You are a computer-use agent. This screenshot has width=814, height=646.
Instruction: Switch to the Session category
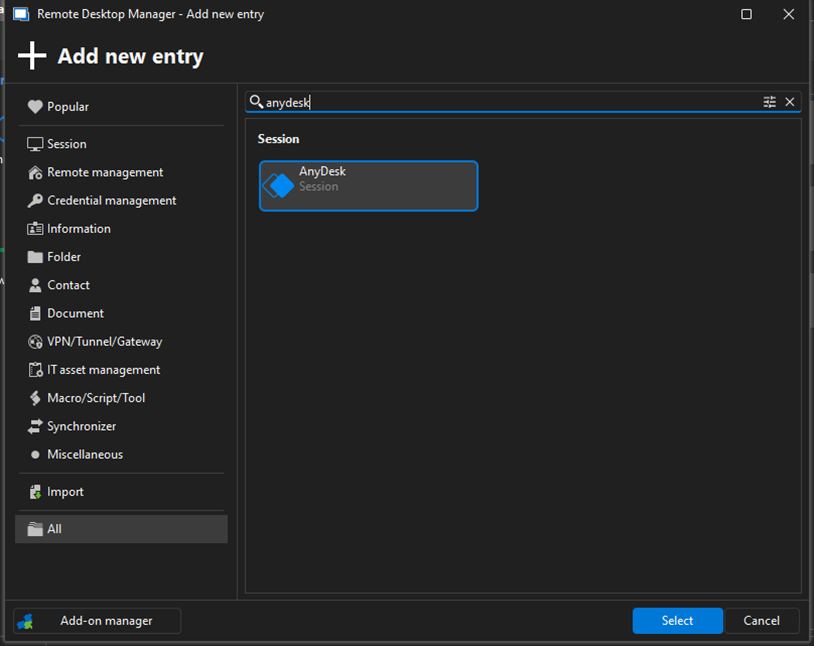pos(66,144)
